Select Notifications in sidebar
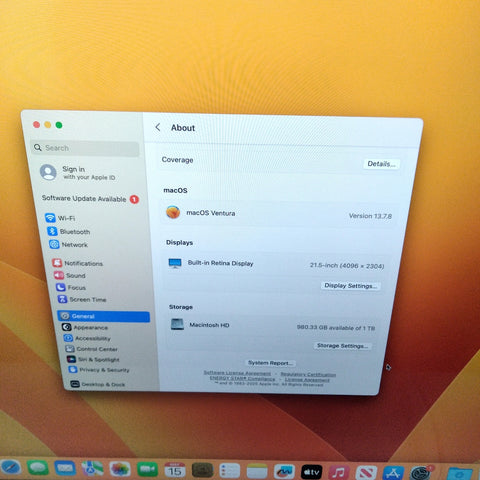This screenshot has height=480, width=480. (x=78, y=263)
